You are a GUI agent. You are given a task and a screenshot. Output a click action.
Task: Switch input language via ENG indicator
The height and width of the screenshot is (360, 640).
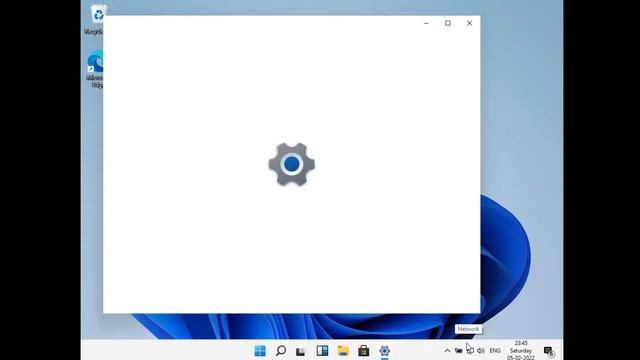pyautogui.click(x=495, y=351)
